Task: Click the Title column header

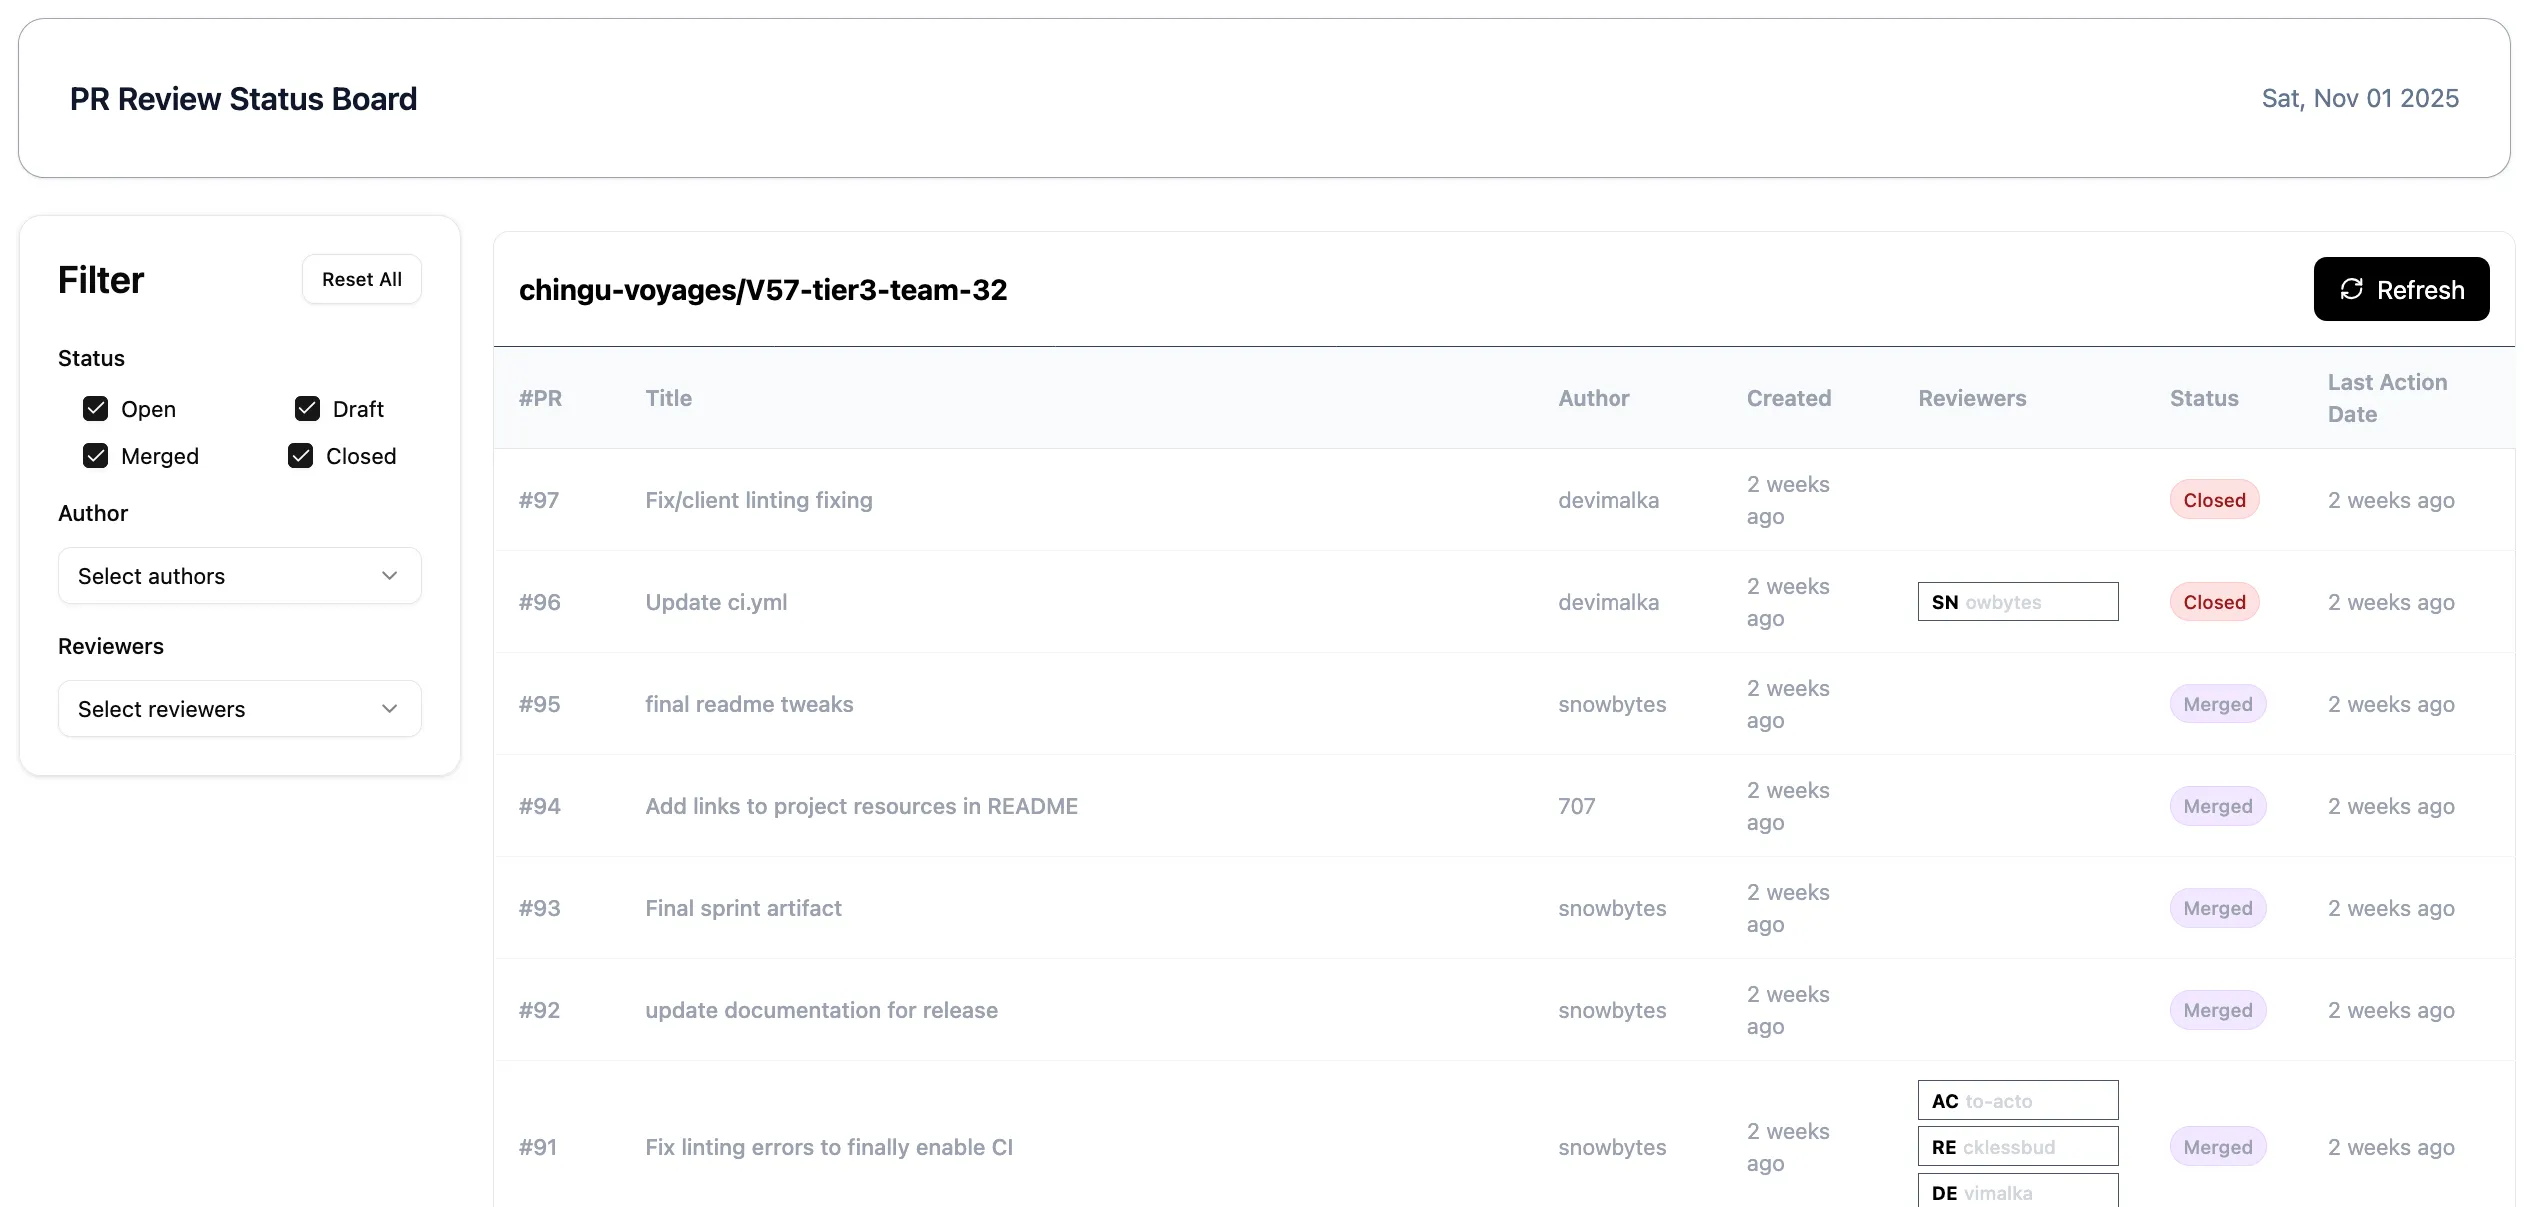Action: 668,398
